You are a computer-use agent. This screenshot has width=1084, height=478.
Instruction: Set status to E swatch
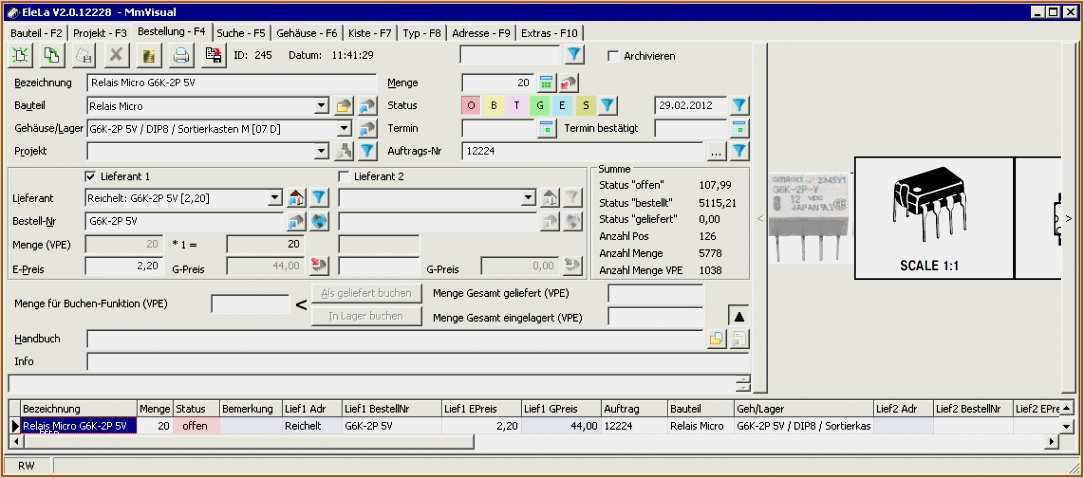point(562,106)
